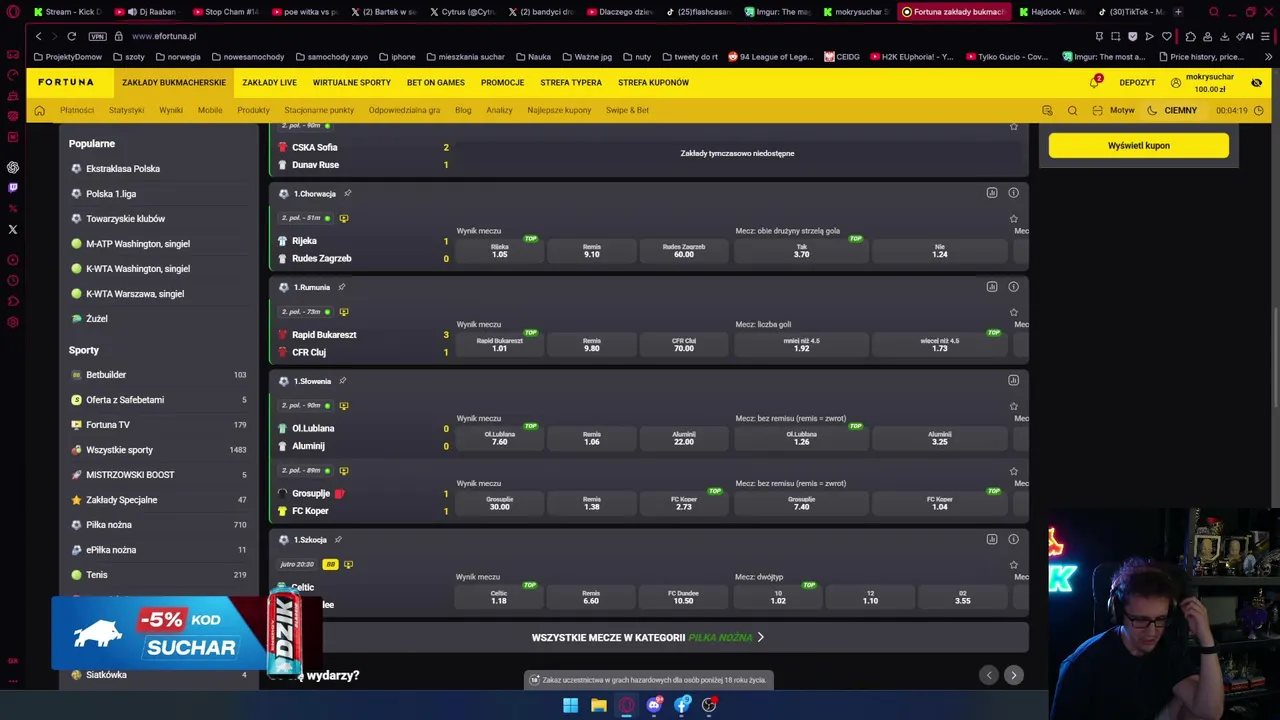Click the home icon in Fortuna submenu
This screenshot has width=1280, height=720.
[x=39, y=110]
